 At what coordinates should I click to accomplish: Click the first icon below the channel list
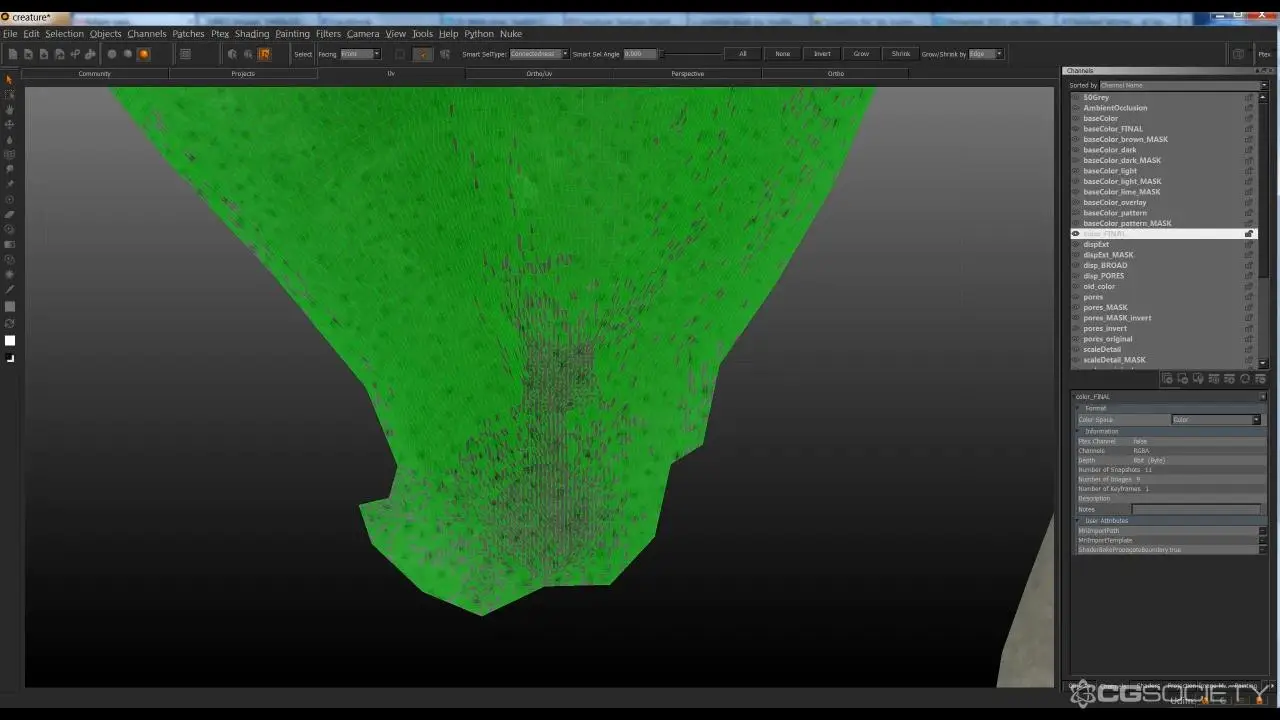click(x=1167, y=379)
